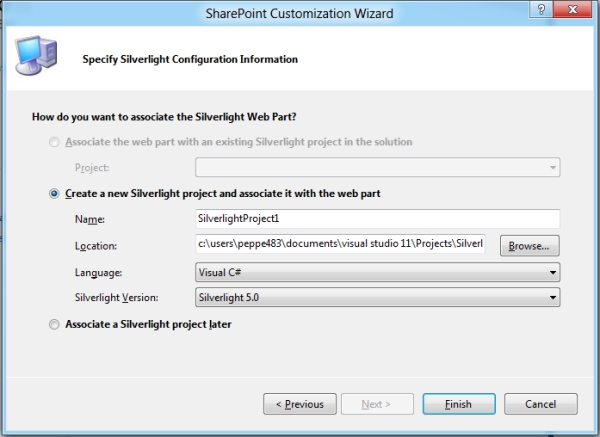Screen dimensions: 600x437
Task: Cancel the wizard
Action: point(541,404)
